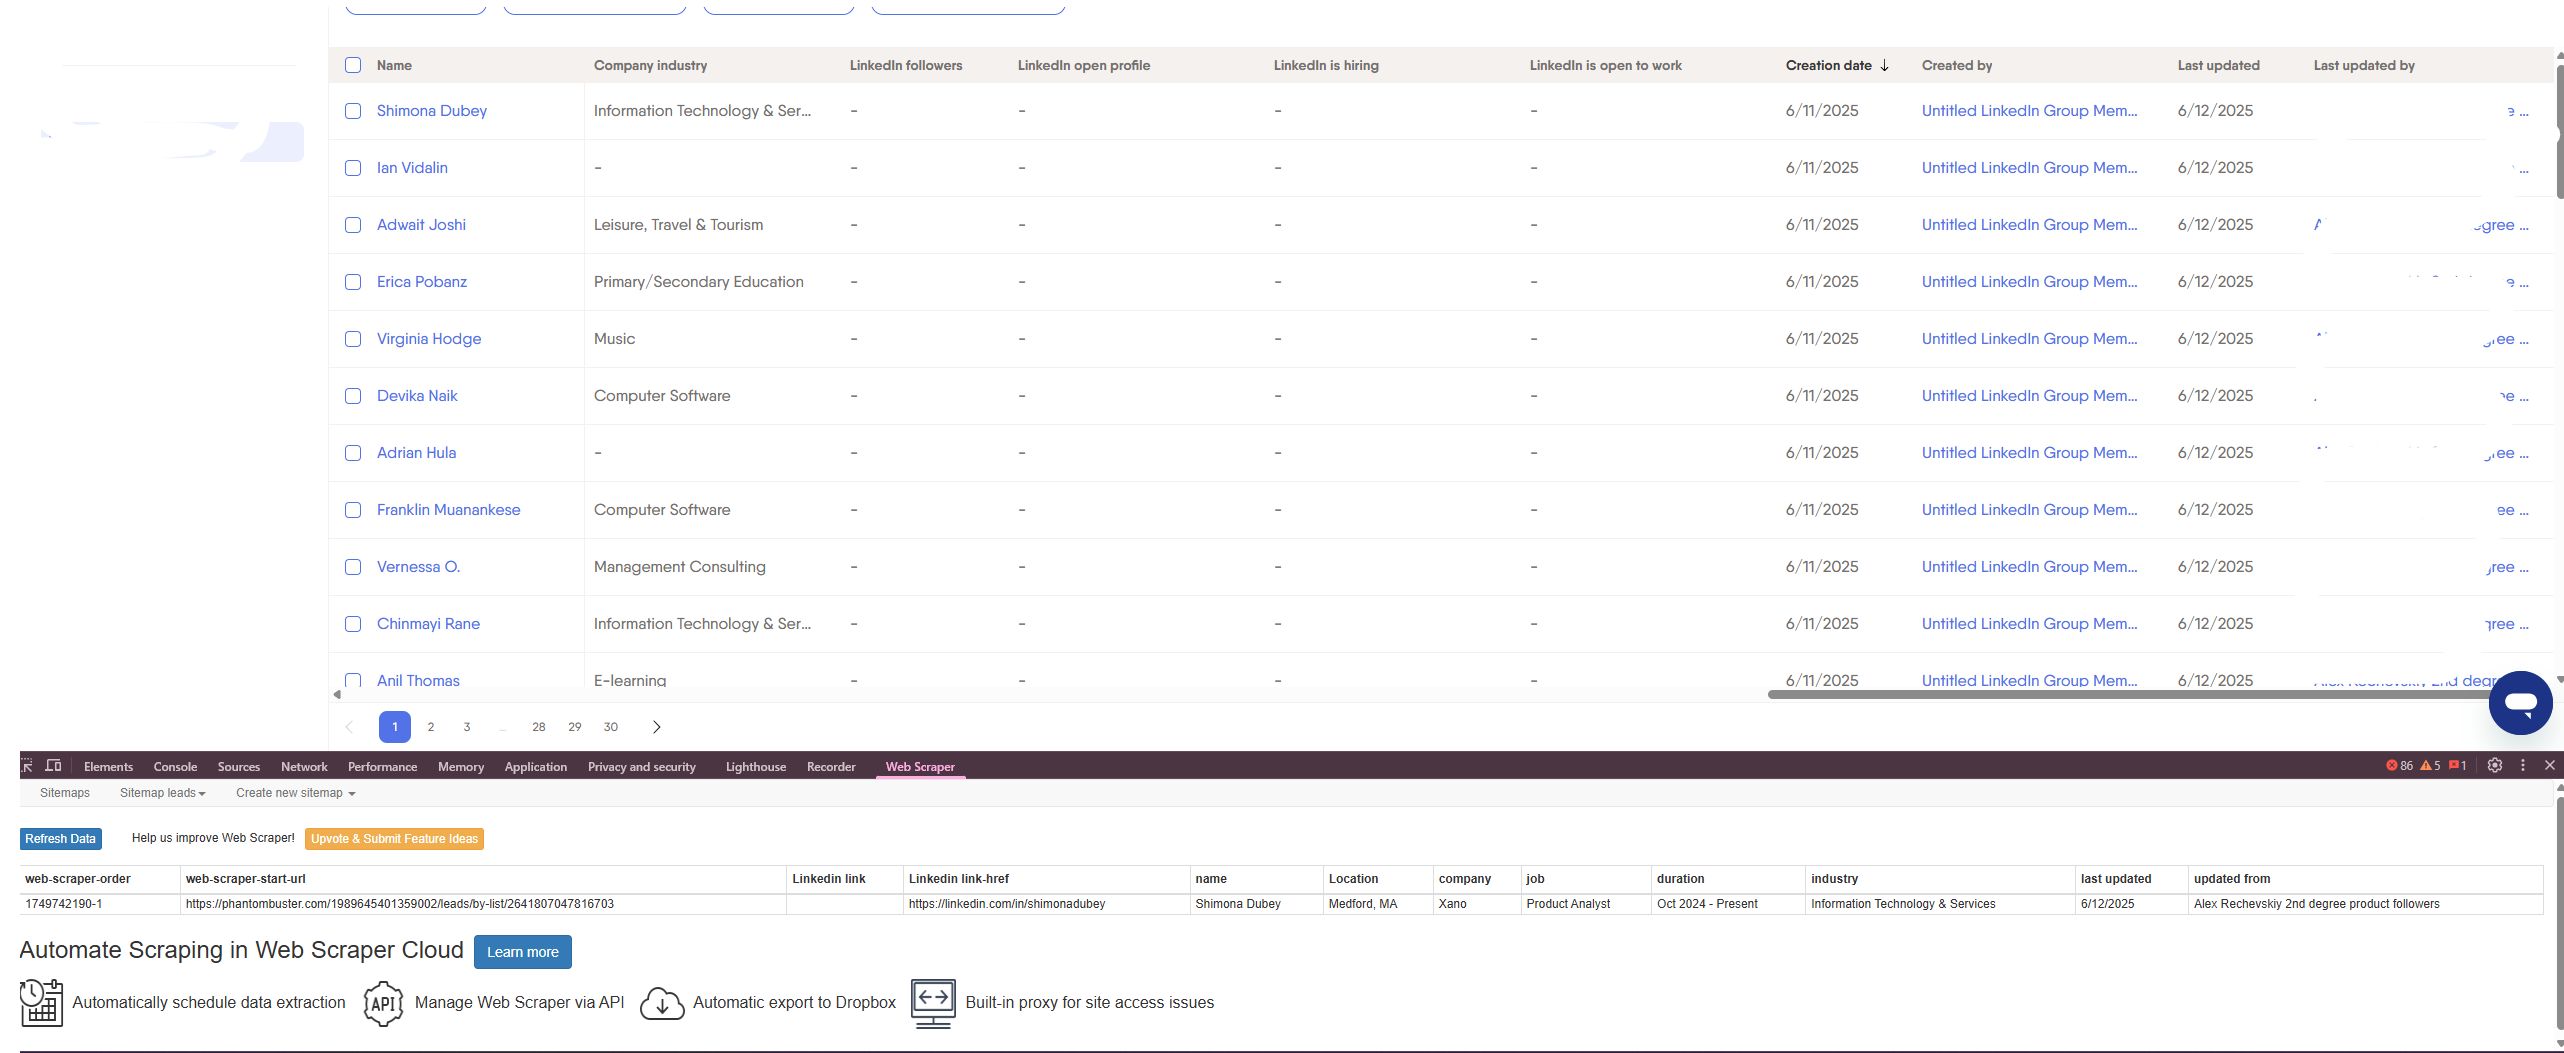This screenshot has width=2564, height=1053.
Task: Open the DevTools three-dot customize menu
Action: [x=2523, y=765]
